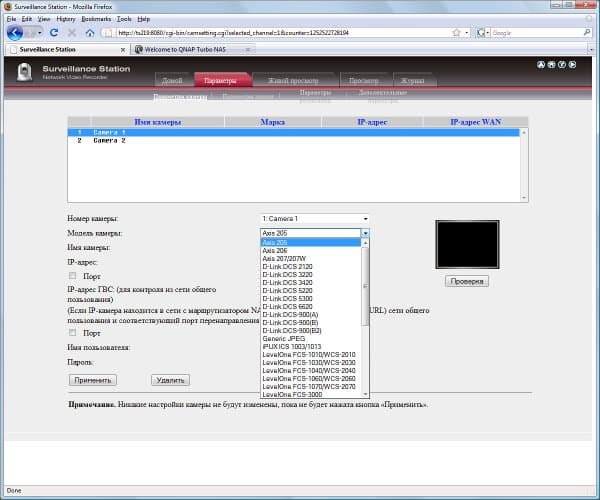Click the model dropdown list scrollbar thumb
Image resolution: width=600 pixels, height=500 pixels.
[x=365, y=286]
